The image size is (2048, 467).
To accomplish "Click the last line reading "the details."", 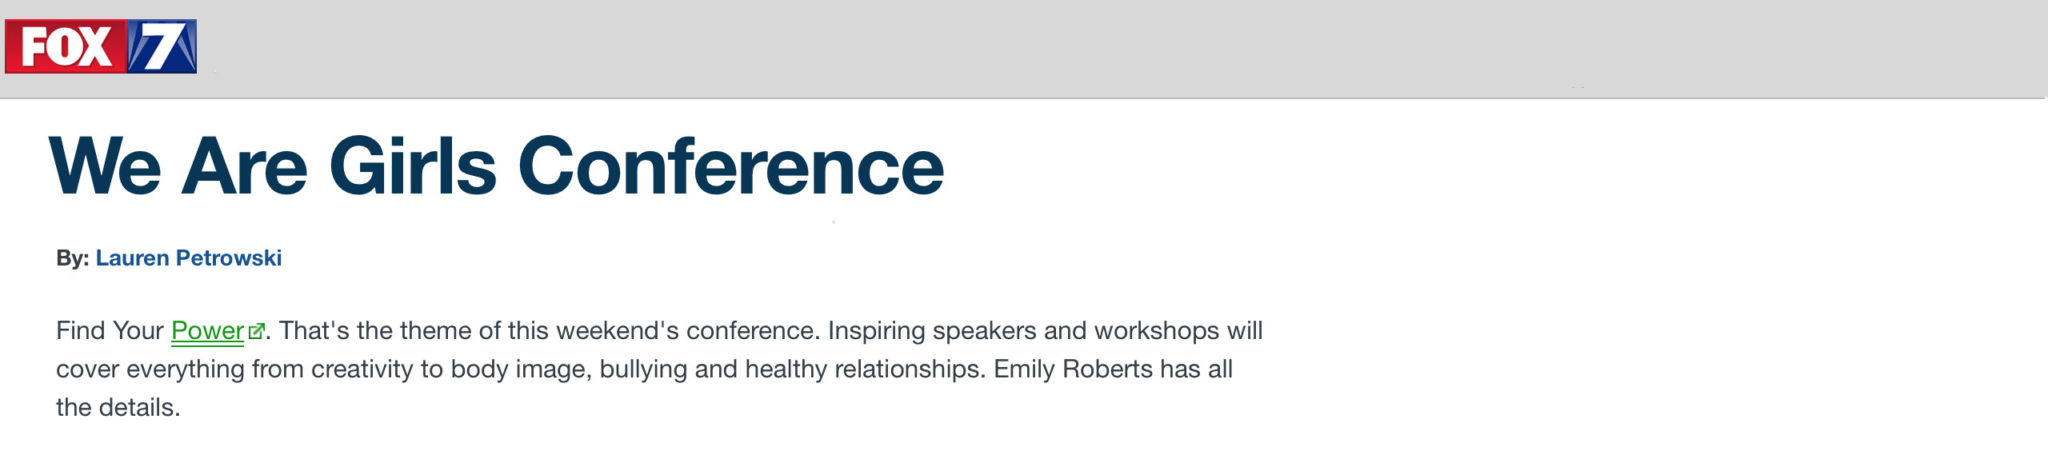I will 118,408.
